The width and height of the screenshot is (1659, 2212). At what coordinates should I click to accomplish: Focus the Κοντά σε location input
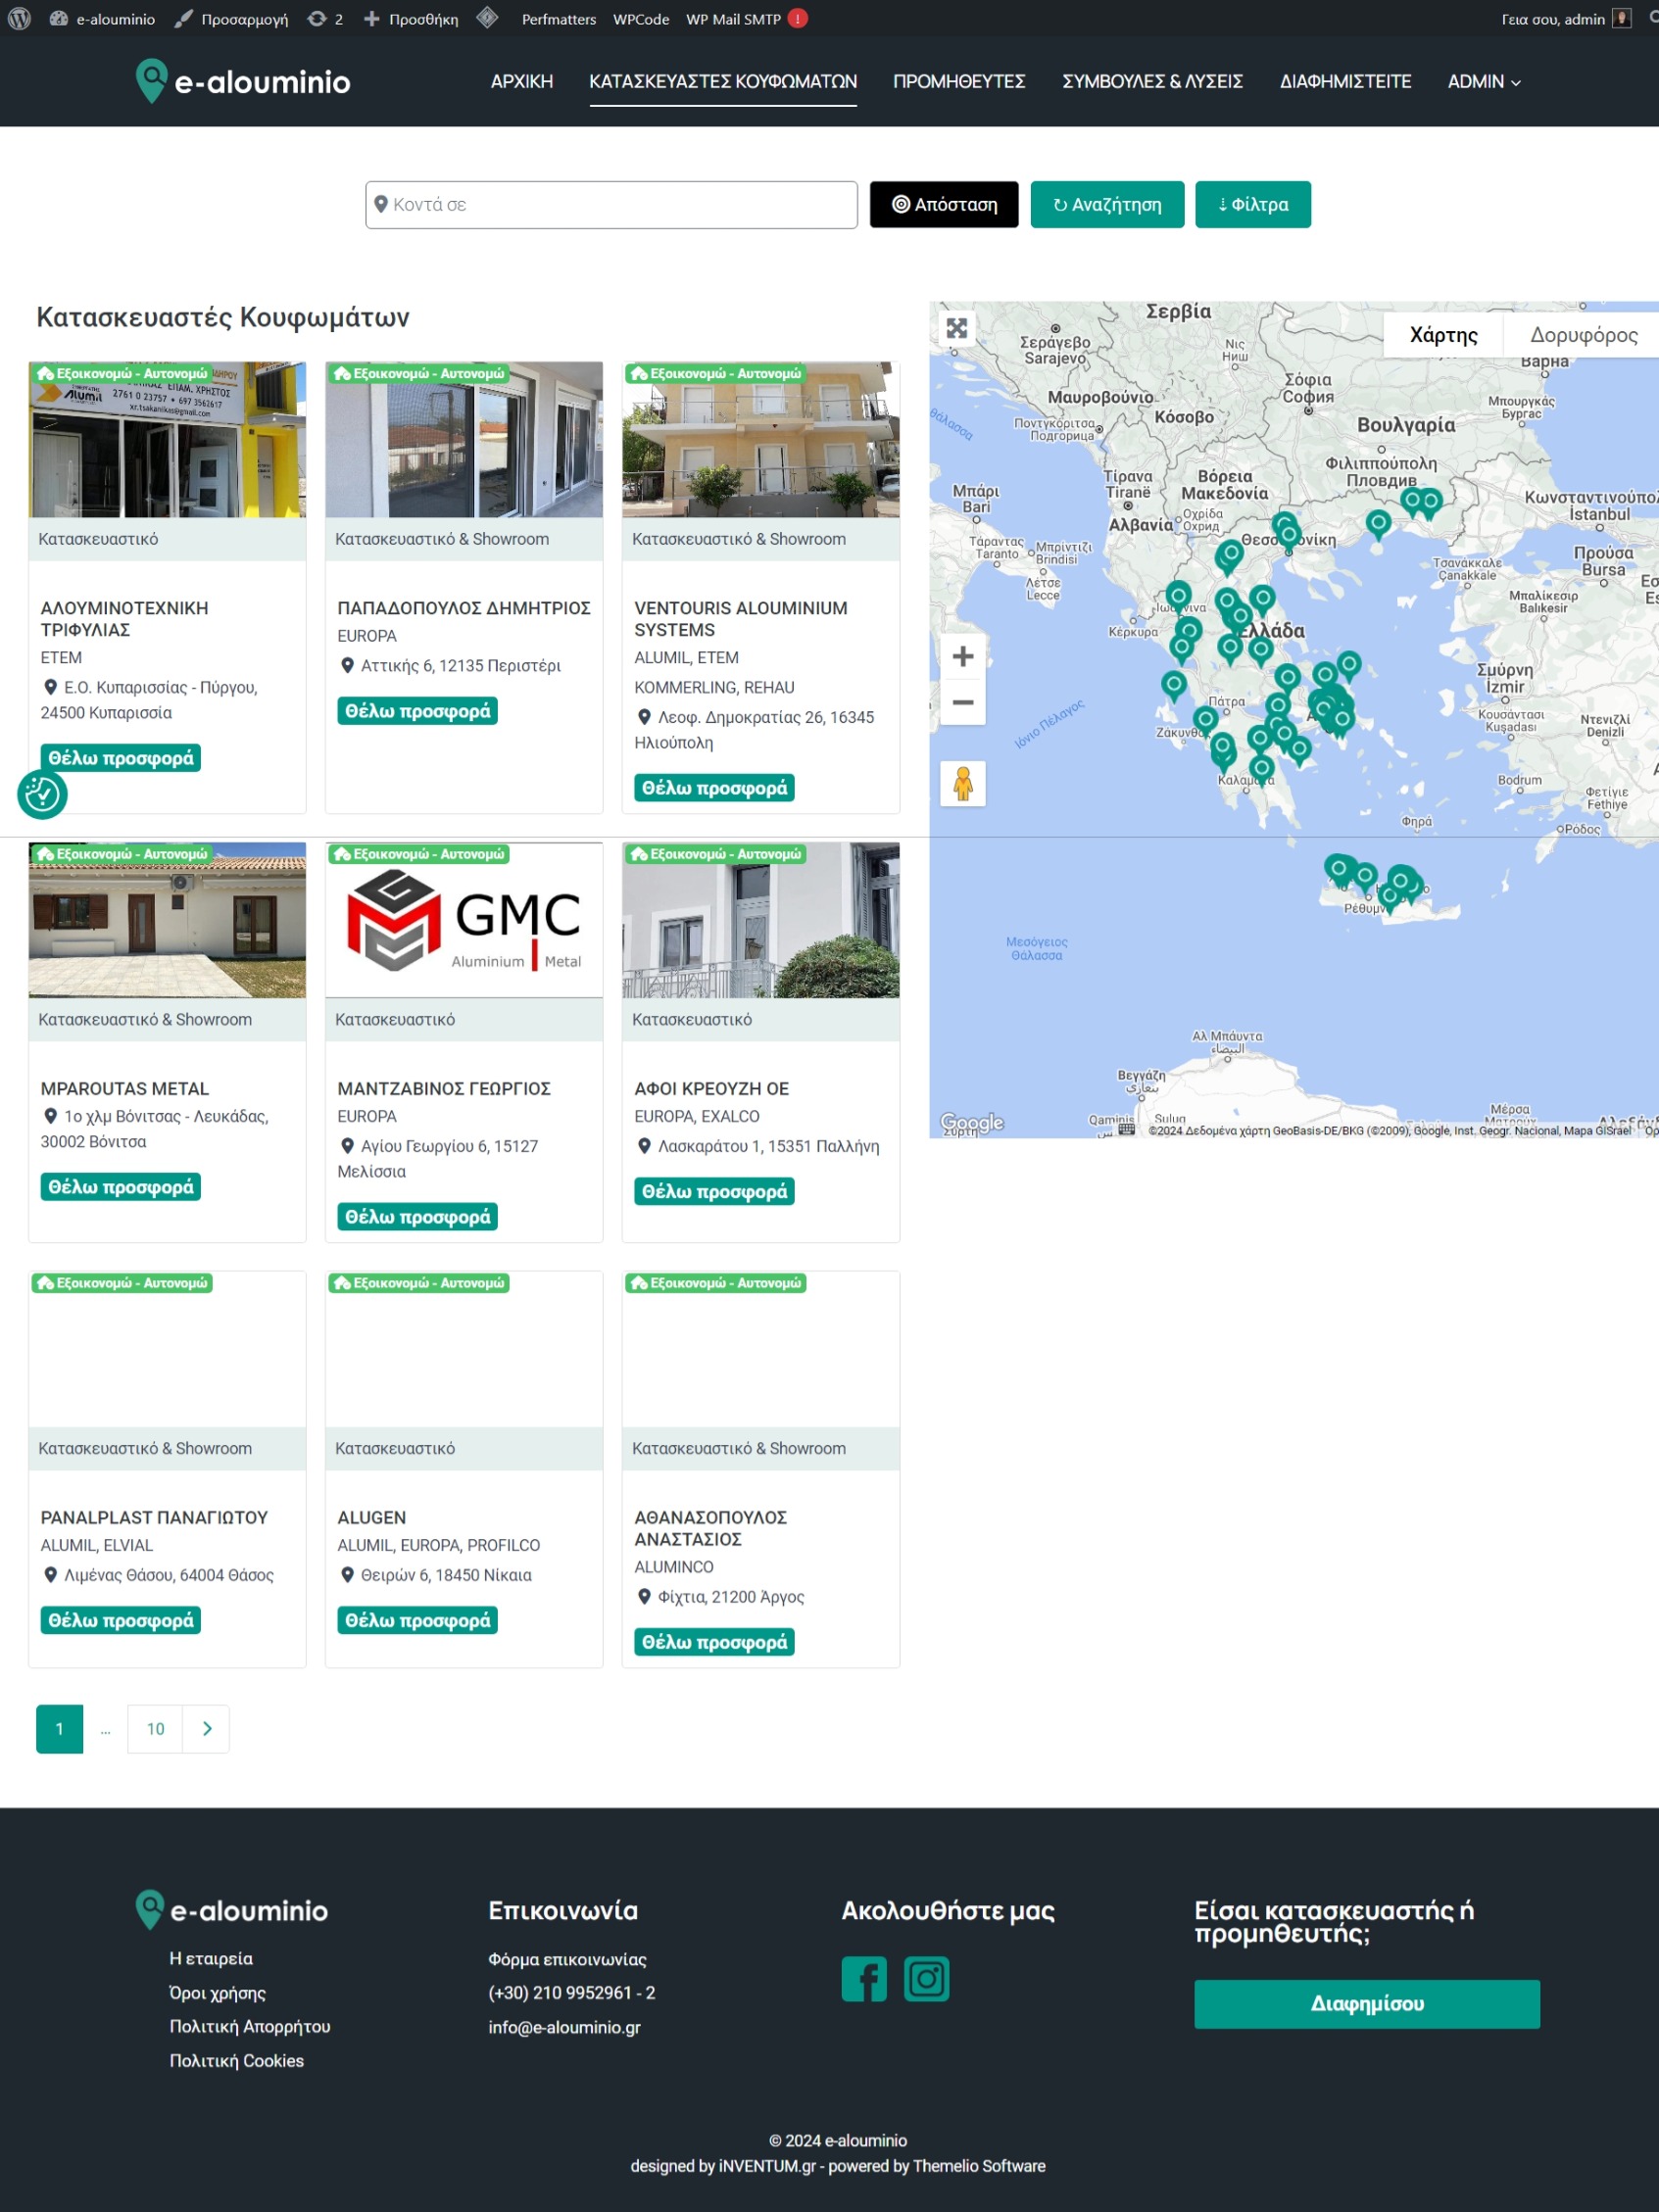[611, 205]
